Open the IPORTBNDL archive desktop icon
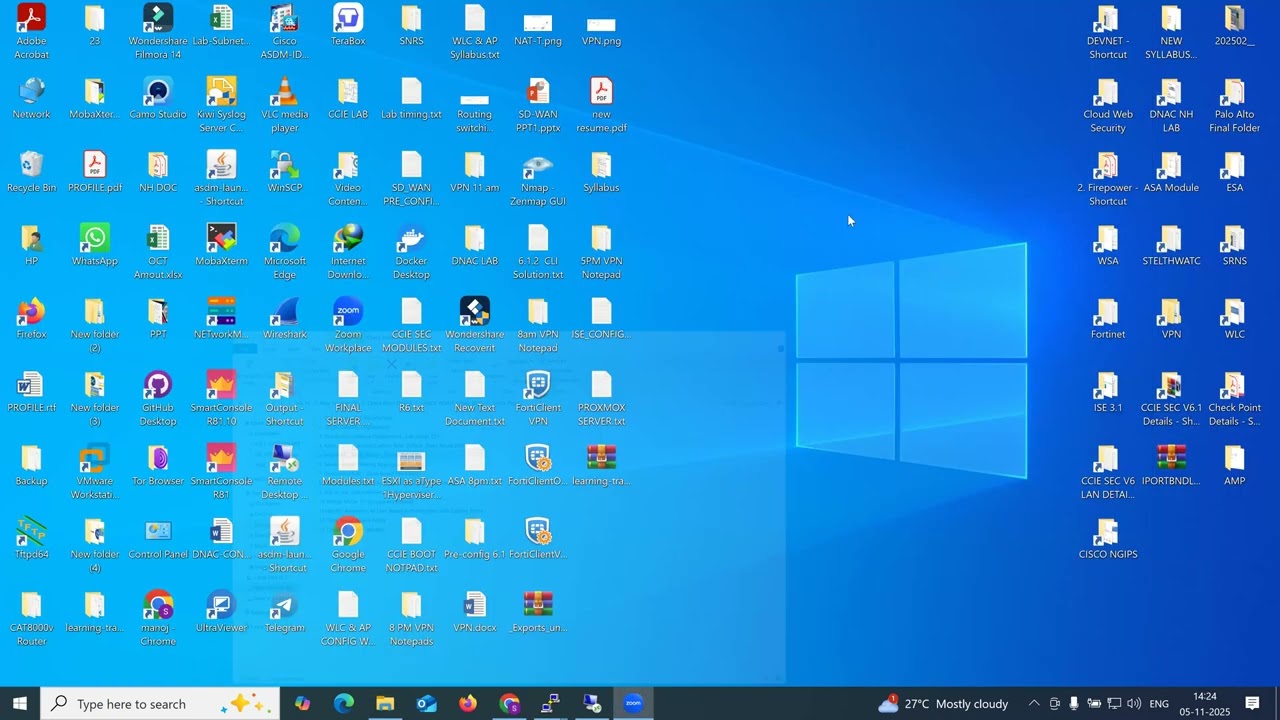This screenshot has height=720, width=1280. click(x=1171, y=465)
